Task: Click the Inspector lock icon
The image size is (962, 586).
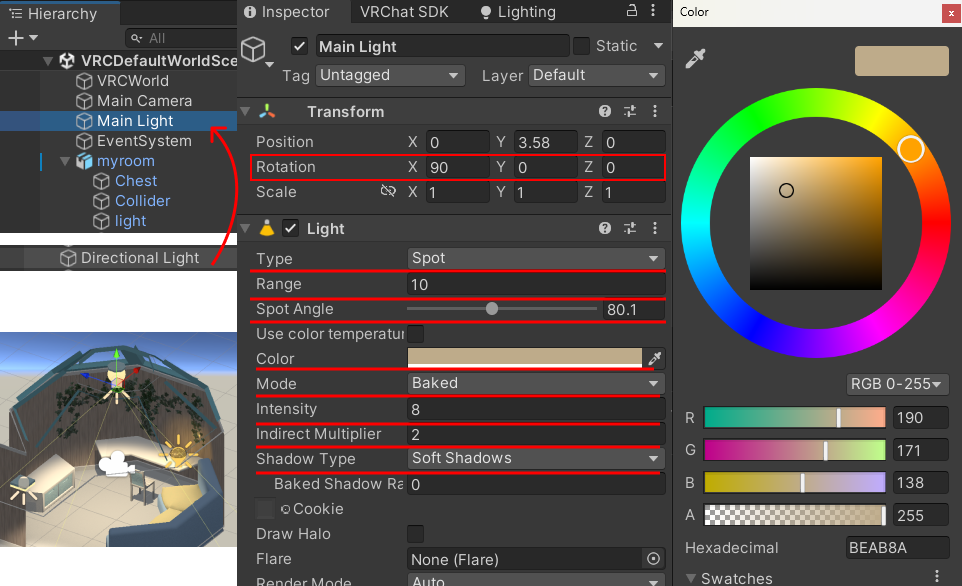Action: pos(631,11)
